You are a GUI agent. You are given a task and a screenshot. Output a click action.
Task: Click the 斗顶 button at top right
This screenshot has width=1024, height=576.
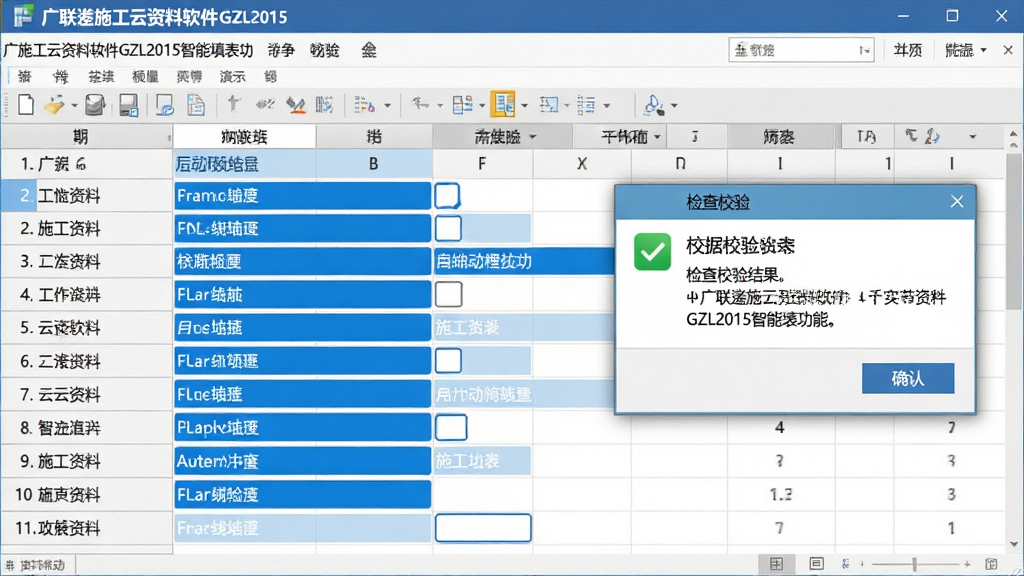click(908, 50)
